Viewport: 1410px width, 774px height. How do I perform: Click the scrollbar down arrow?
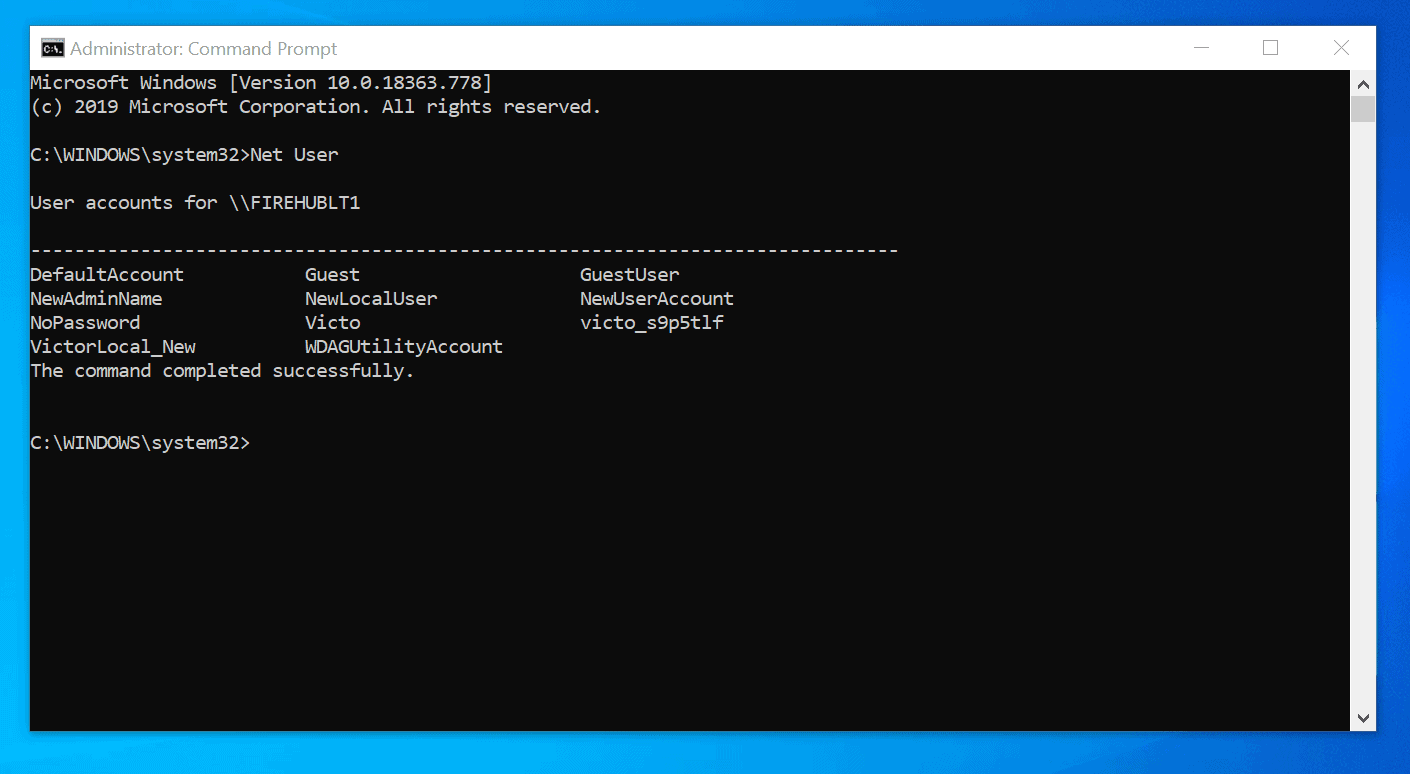point(1363,719)
